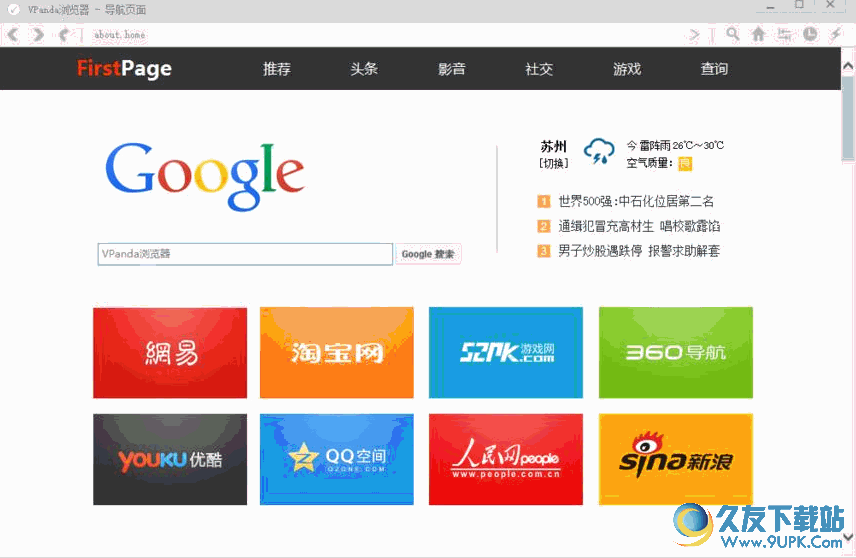This screenshot has width=856, height=558.
Task: Open the 網易 site tile
Action: click(x=170, y=353)
